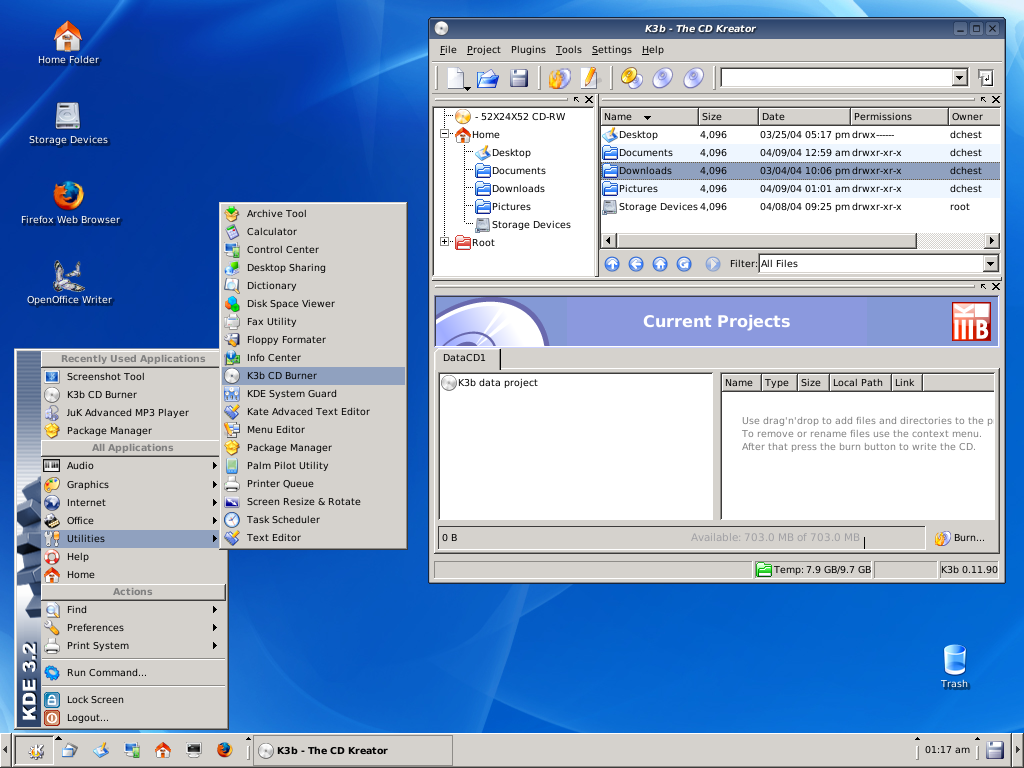Sort by the Permissions column header

(899, 117)
